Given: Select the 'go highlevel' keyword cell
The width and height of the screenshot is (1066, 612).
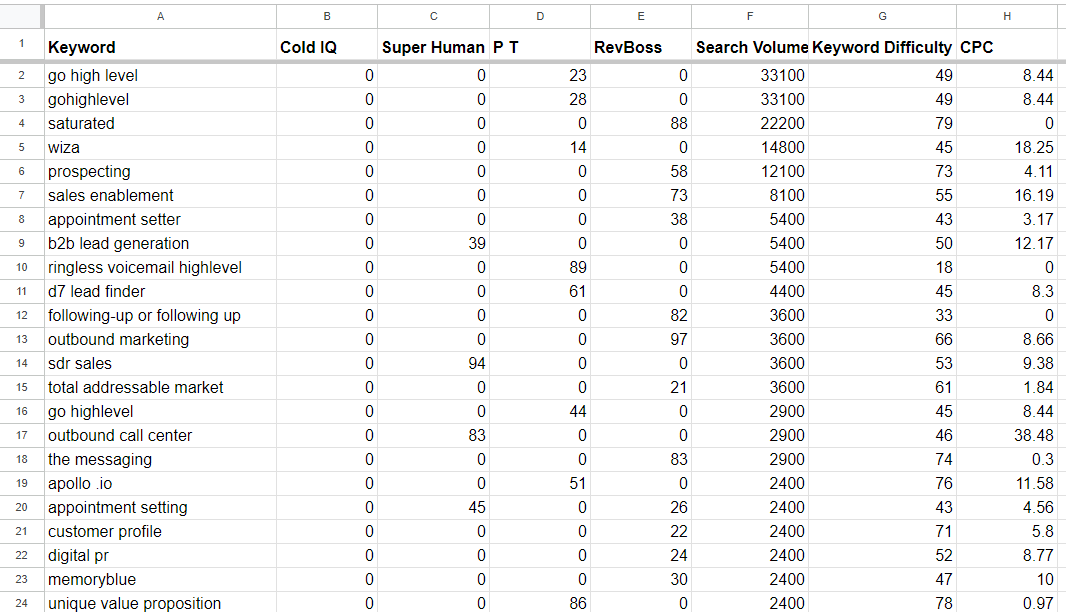Looking at the screenshot, I should (160, 411).
